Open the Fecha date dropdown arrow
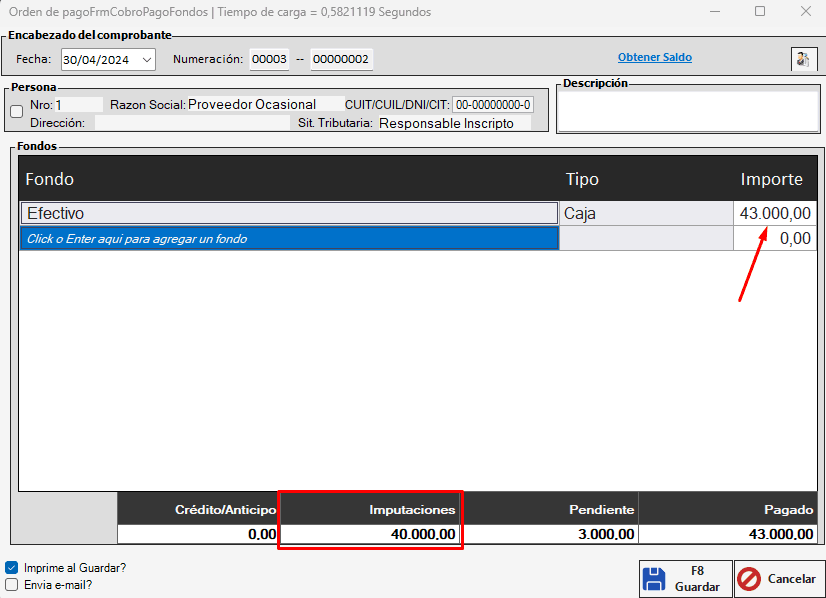Image resolution: width=826 pixels, height=598 pixels. point(147,60)
